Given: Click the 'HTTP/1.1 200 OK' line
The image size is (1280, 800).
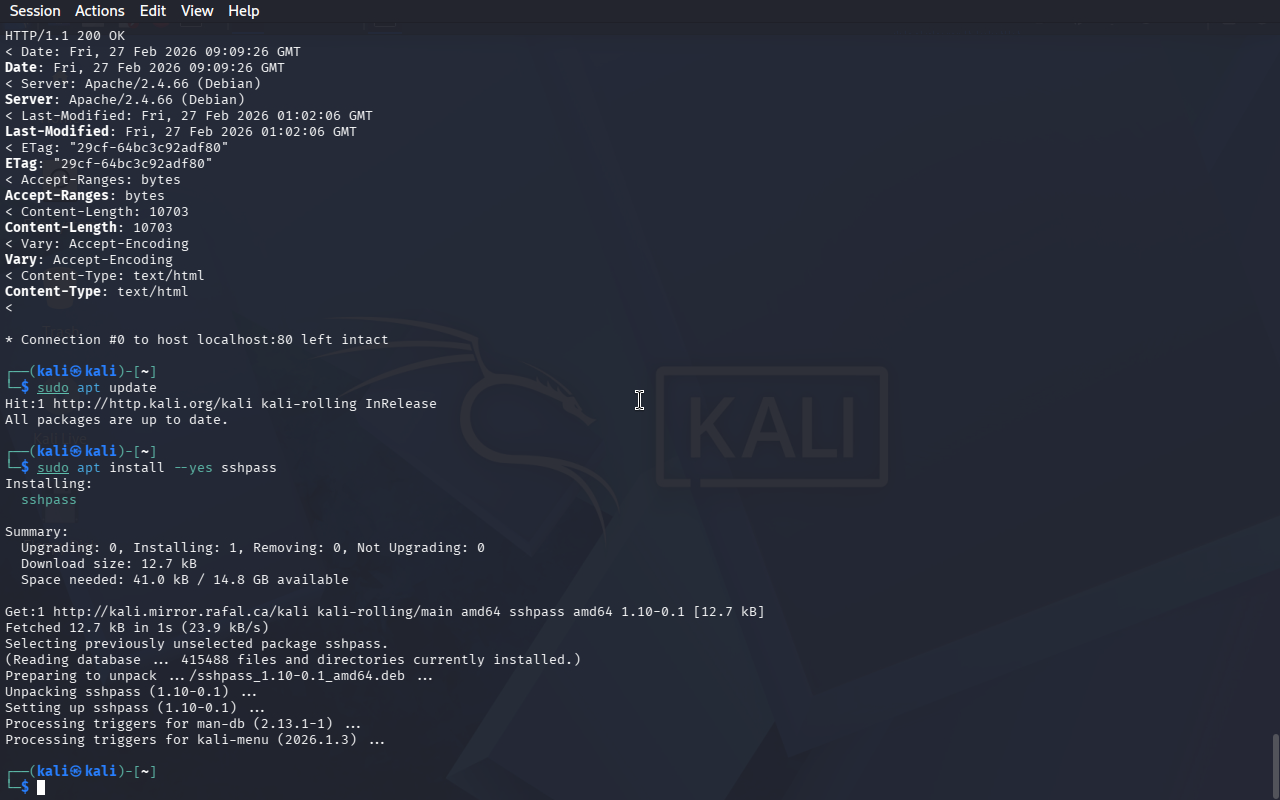Looking at the screenshot, I should point(65,36).
